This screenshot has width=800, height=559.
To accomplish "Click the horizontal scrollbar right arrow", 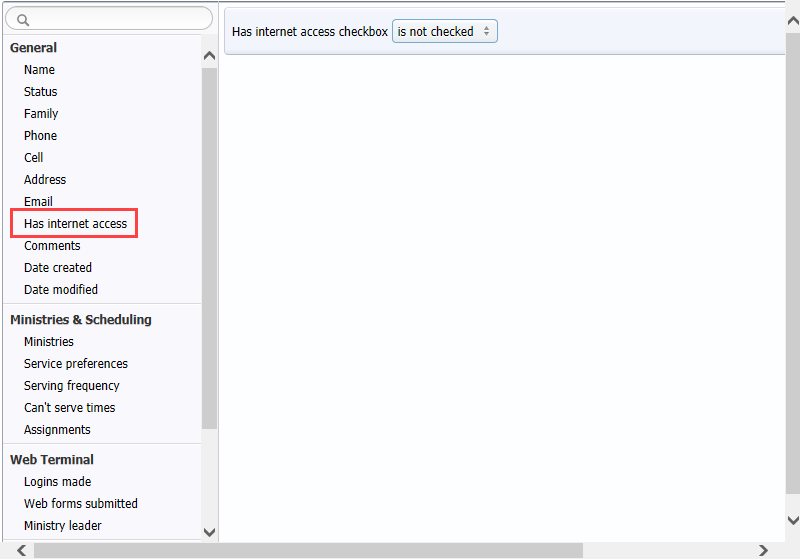I will (x=763, y=550).
